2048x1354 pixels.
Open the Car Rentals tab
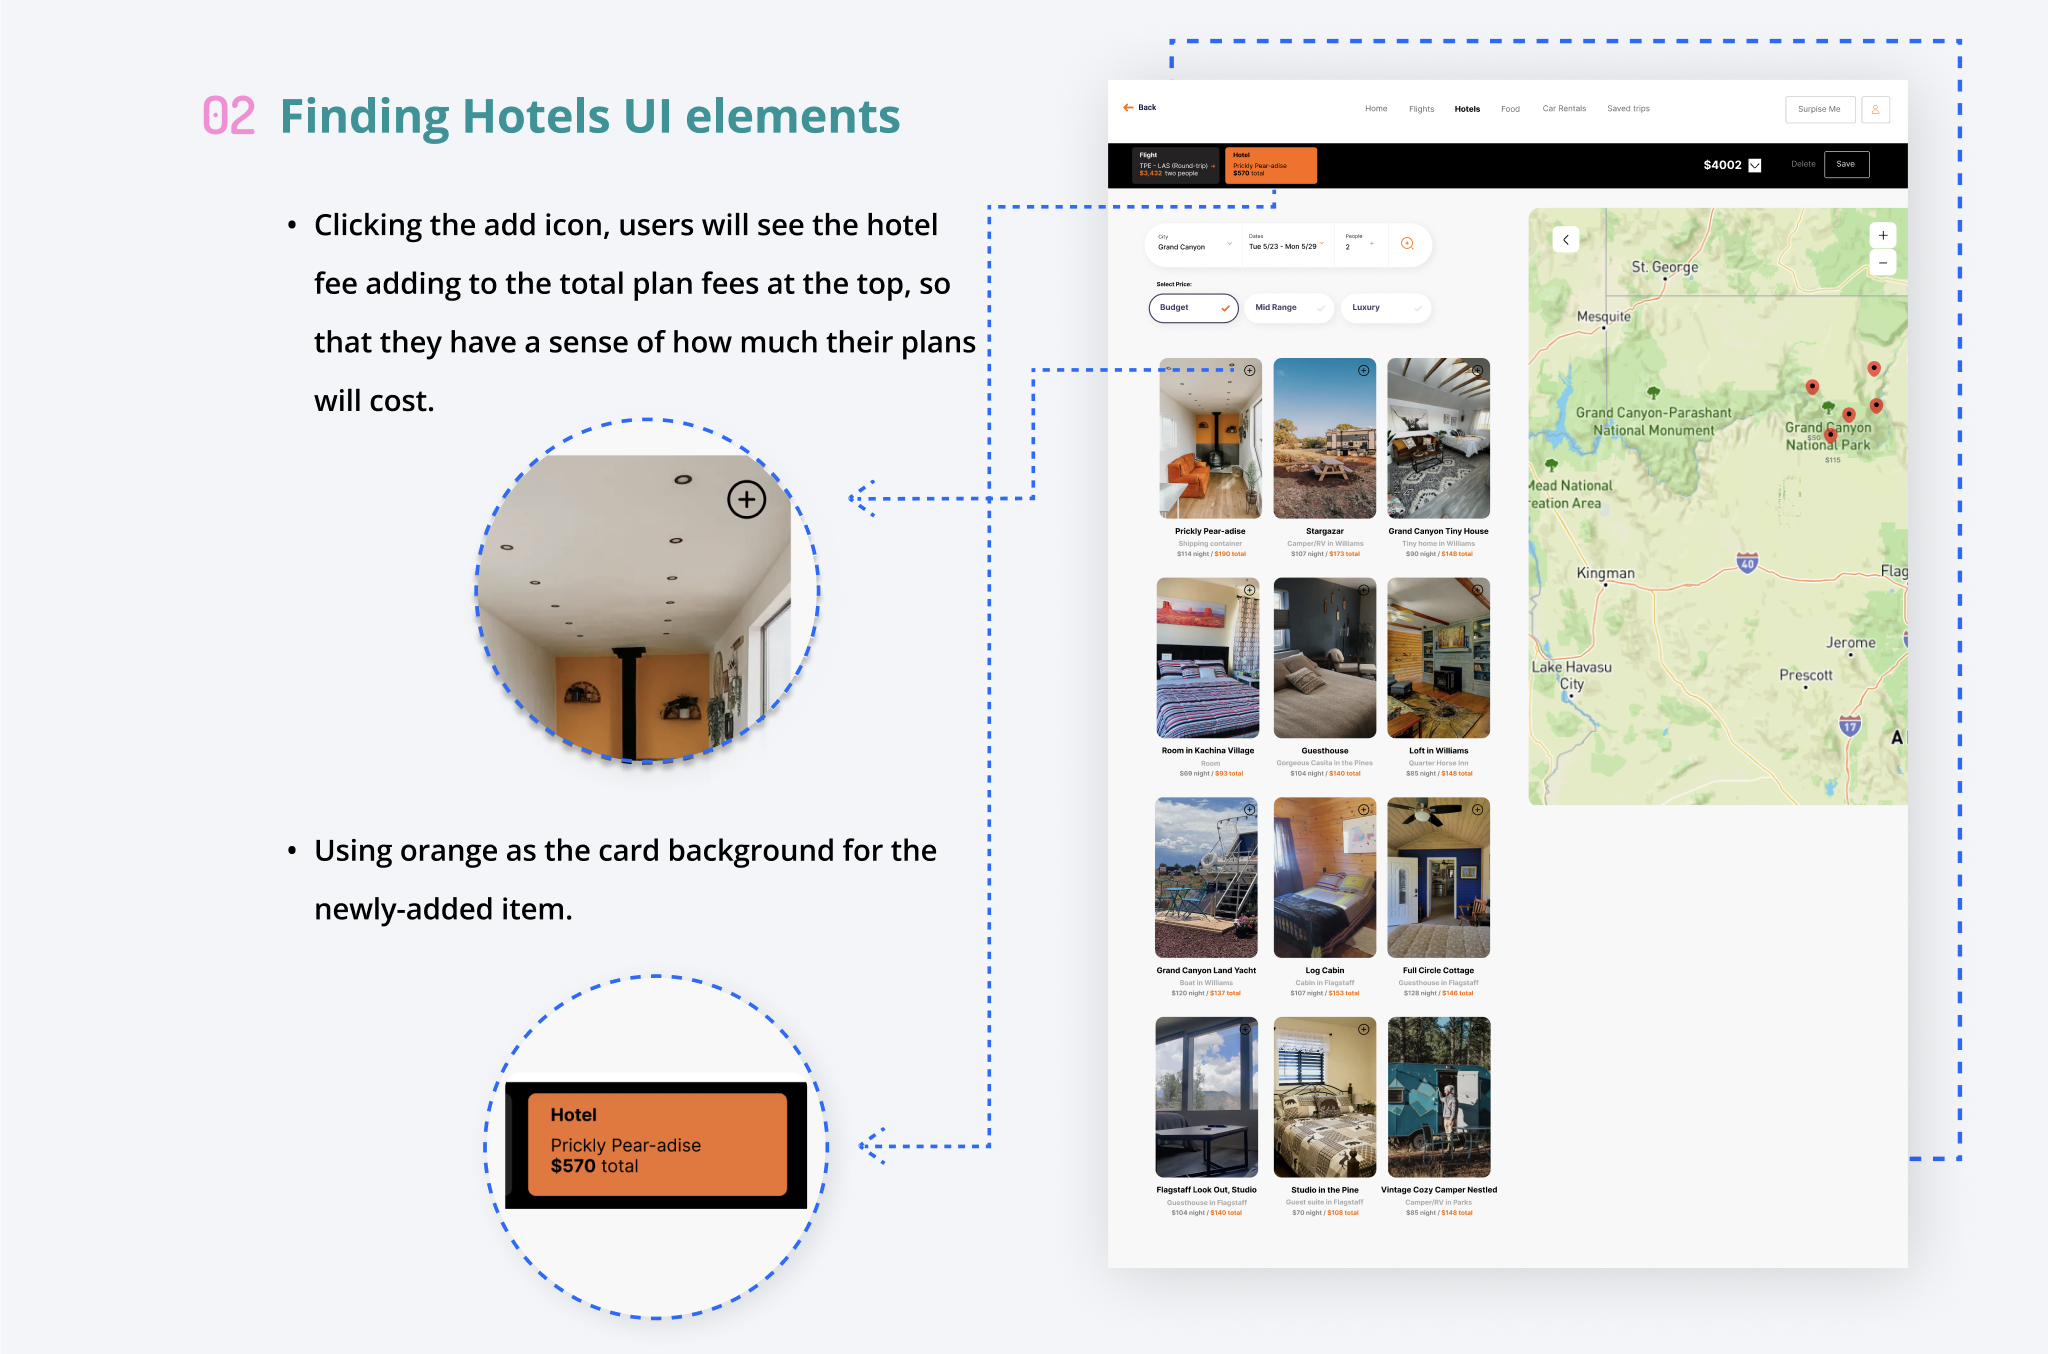(x=1563, y=109)
